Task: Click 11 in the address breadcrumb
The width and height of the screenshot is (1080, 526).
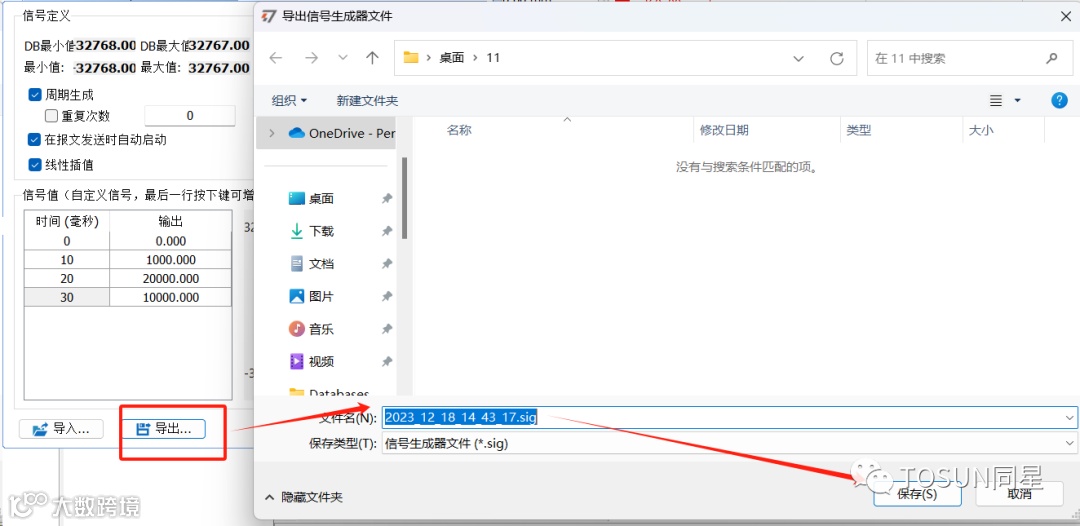Action: tap(493, 59)
